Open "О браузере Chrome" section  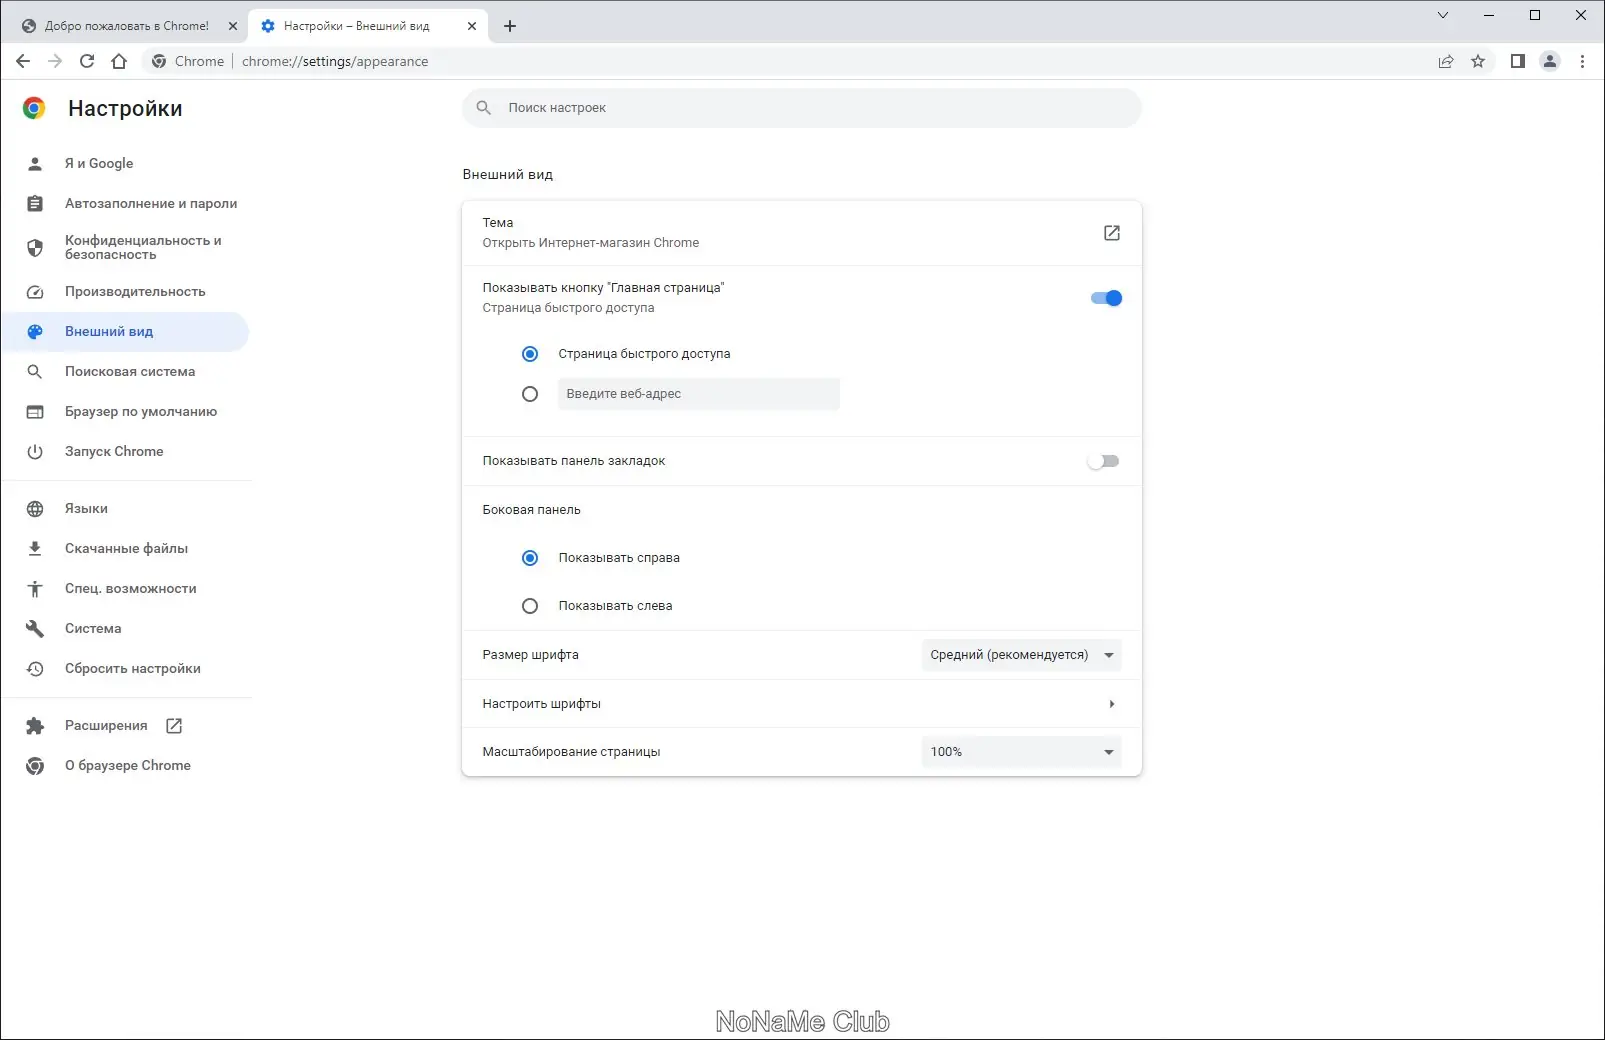[127, 765]
